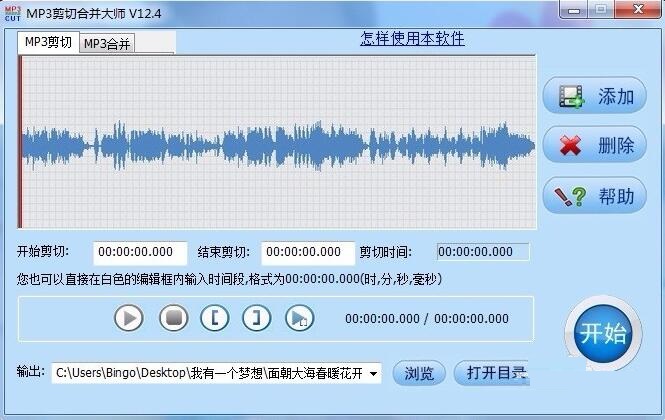Screen dimensions: 665x420
Task: Set cut end point with right bracket button
Action: click(x=257, y=318)
